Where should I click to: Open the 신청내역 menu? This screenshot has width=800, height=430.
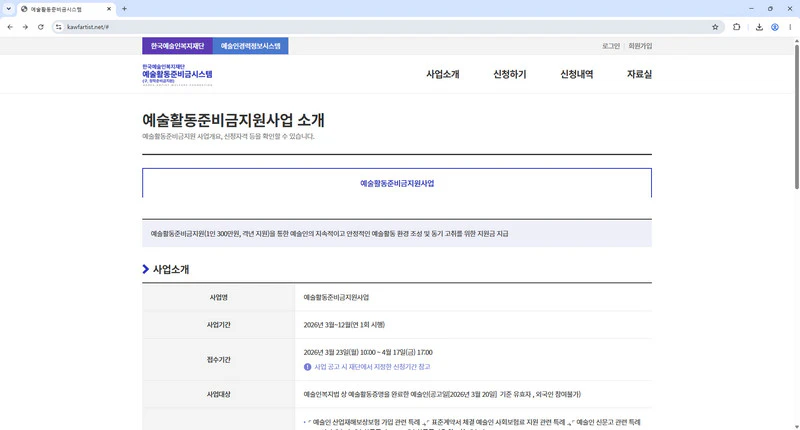coord(577,74)
